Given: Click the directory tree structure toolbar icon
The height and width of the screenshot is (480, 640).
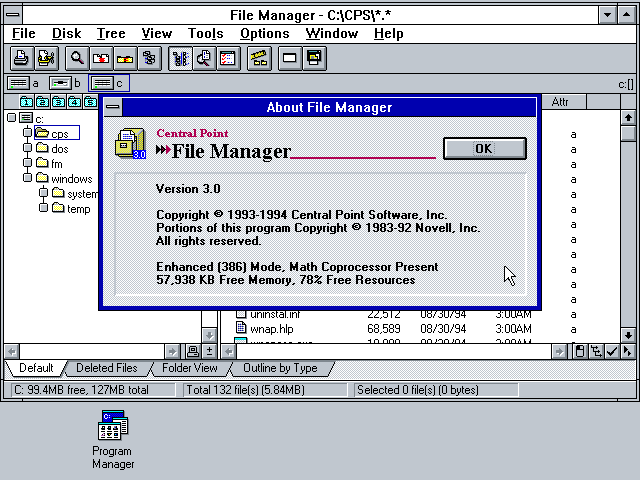Looking at the screenshot, I should (149, 58).
